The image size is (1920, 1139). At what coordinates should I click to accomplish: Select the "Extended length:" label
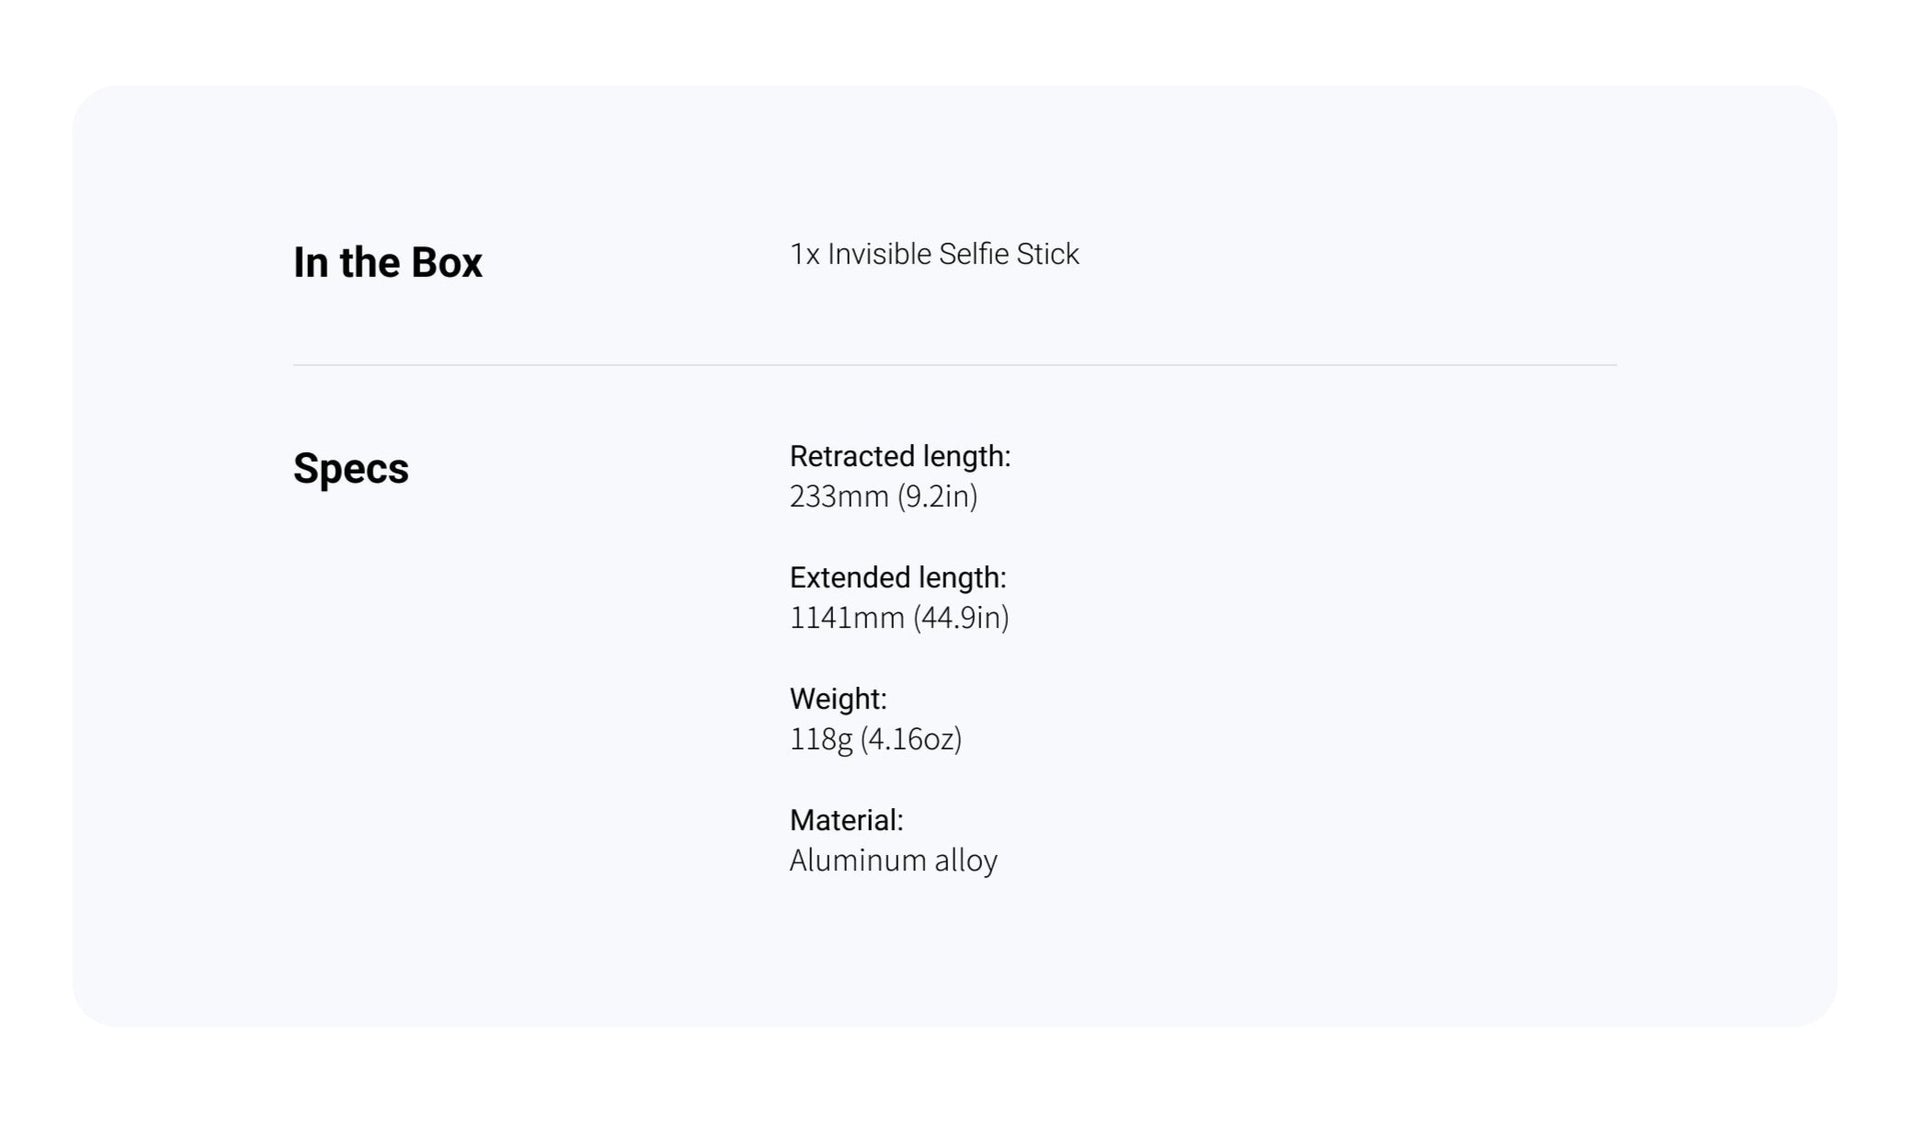[x=897, y=578]
